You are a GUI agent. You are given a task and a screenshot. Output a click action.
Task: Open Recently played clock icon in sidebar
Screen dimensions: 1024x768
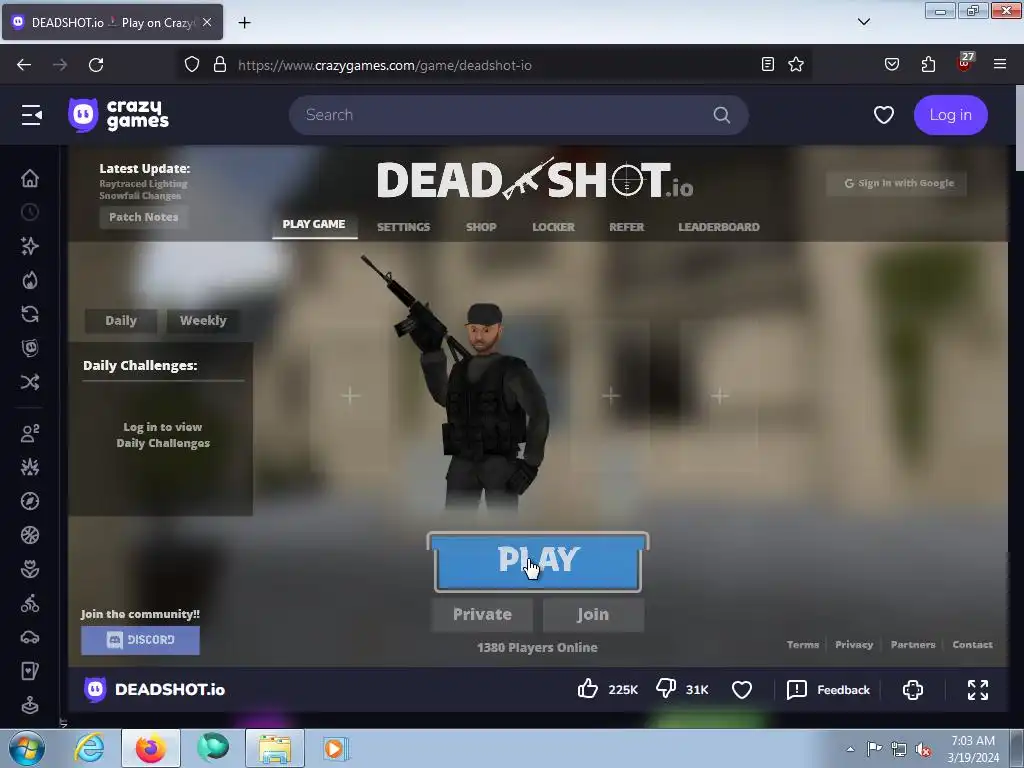pyautogui.click(x=30, y=212)
